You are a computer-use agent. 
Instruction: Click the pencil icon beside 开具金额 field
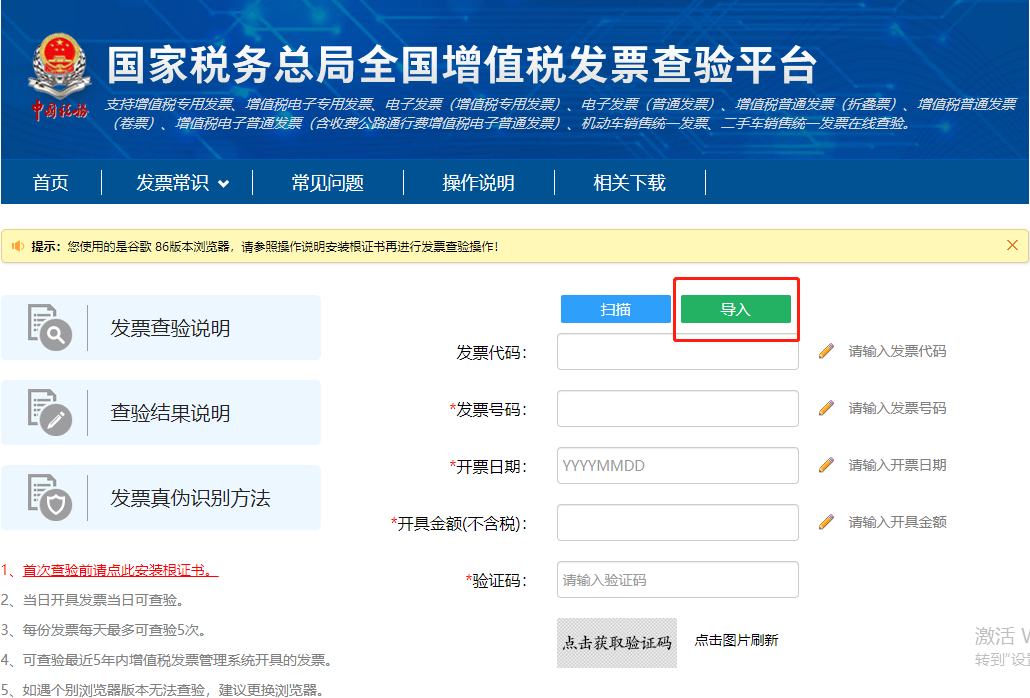826,522
